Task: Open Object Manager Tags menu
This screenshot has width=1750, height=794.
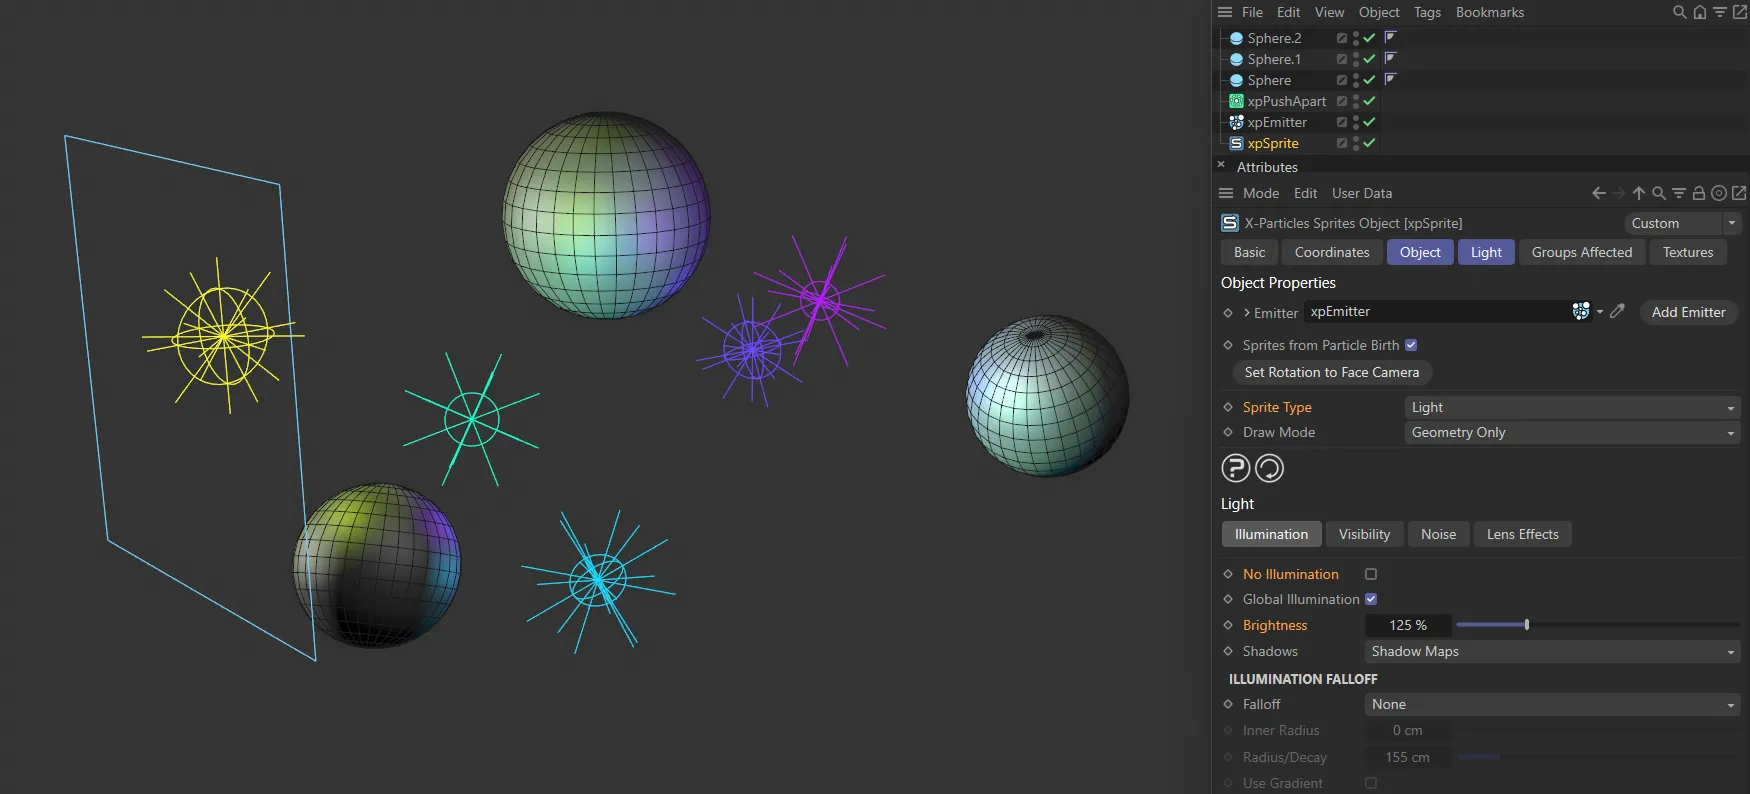Action: pos(1427,12)
